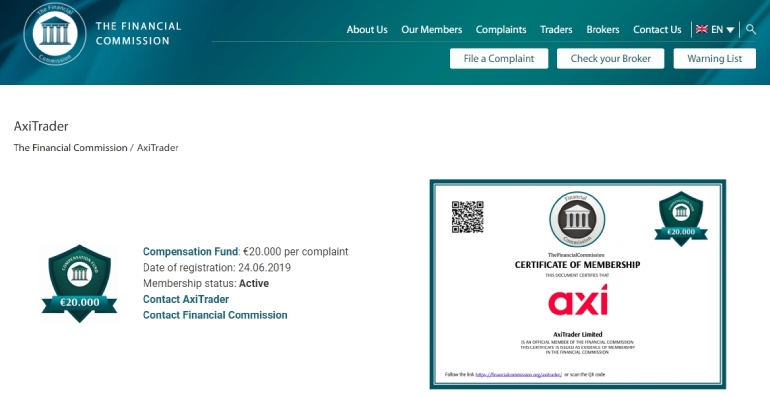This screenshot has height=396, width=770.
Task: Click the AxiTrader page heading
Action: pos(41,126)
